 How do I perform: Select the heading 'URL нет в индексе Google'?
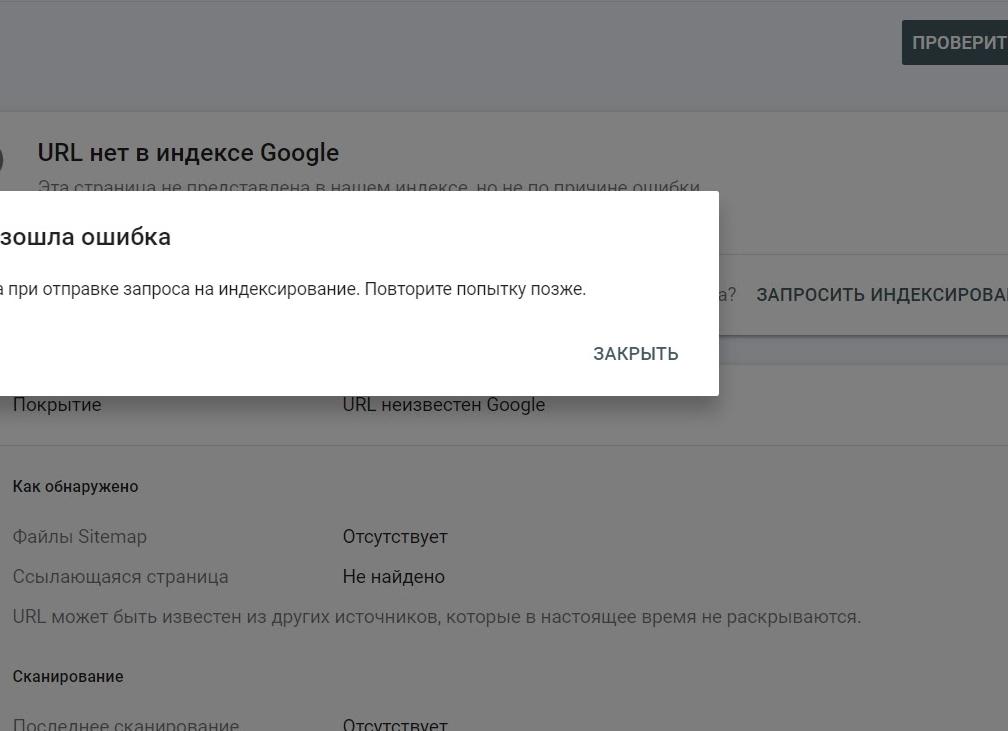pos(188,153)
